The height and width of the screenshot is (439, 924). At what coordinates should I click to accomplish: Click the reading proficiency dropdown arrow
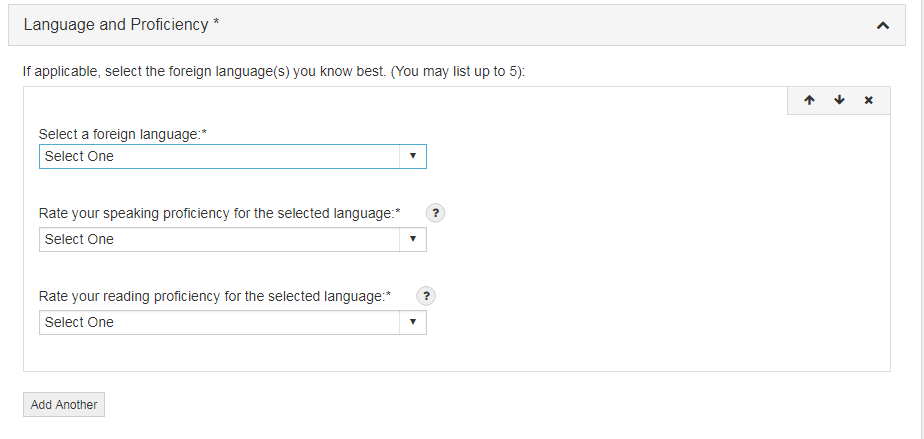coord(413,322)
